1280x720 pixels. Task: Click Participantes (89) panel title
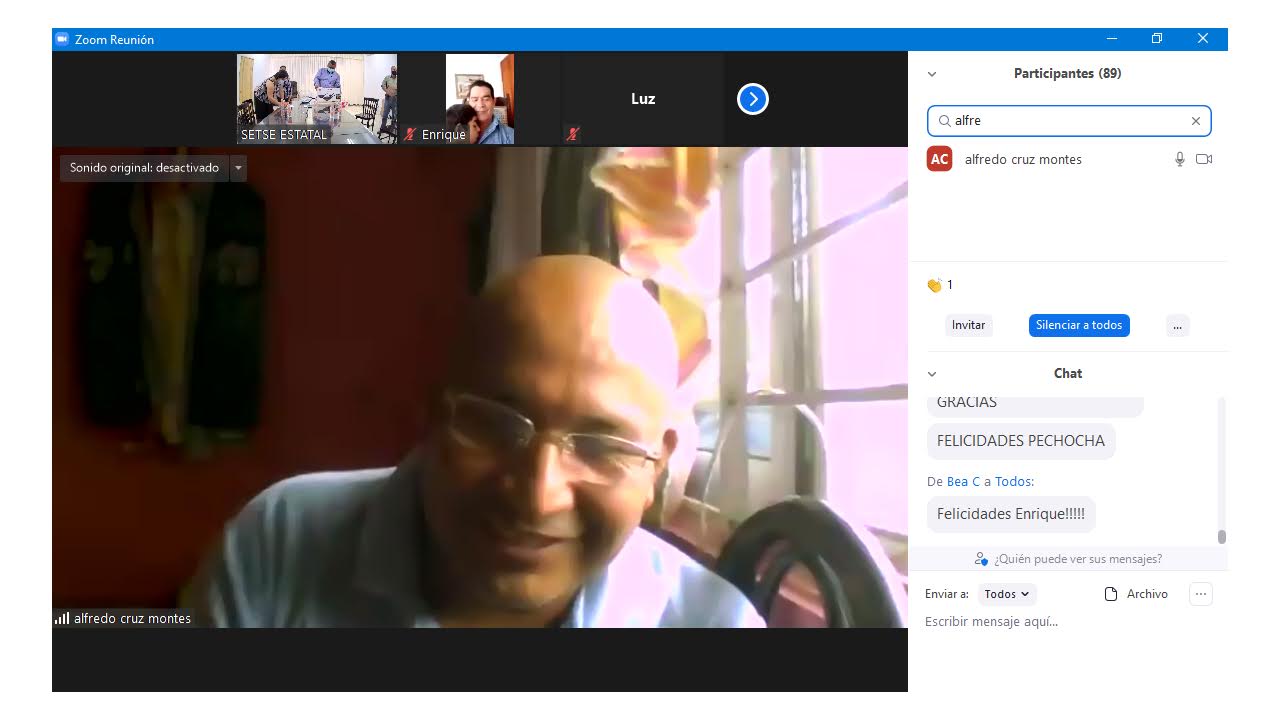point(1067,74)
